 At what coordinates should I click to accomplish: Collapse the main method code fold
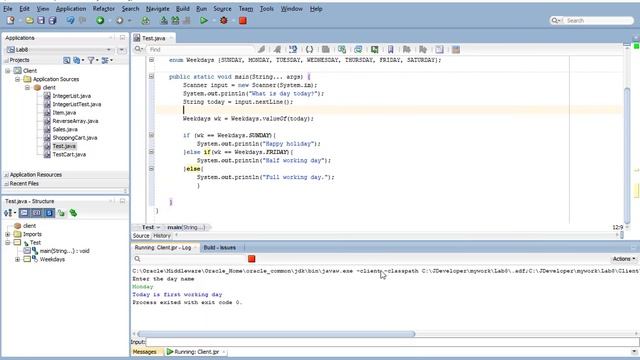[151, 76]
